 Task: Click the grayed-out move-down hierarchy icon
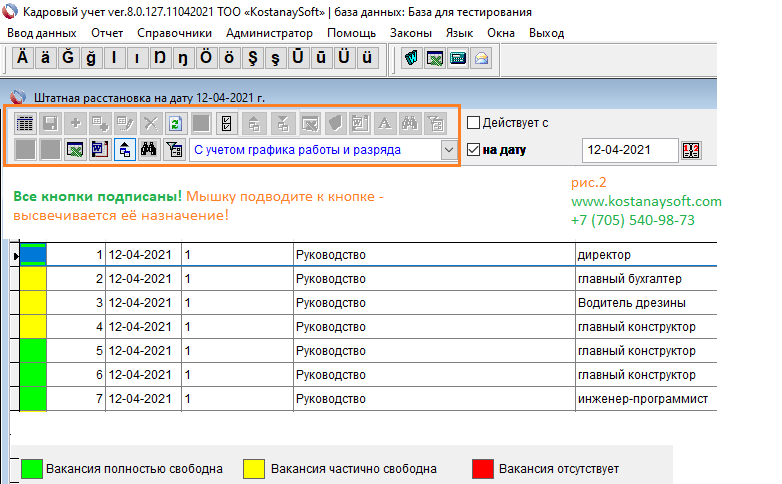(283, 123)
